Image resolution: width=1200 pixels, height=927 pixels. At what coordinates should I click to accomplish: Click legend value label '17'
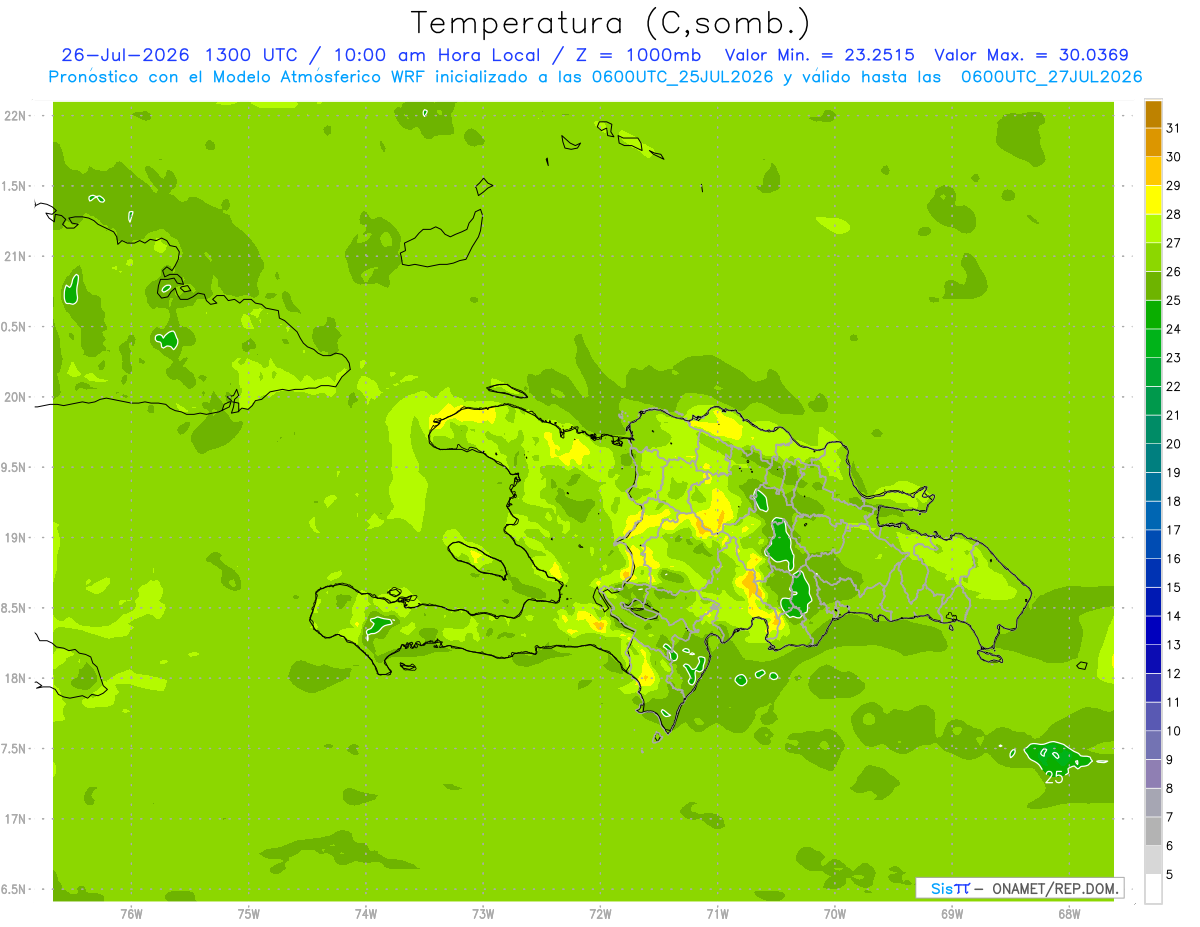[x=1173, y=530]
